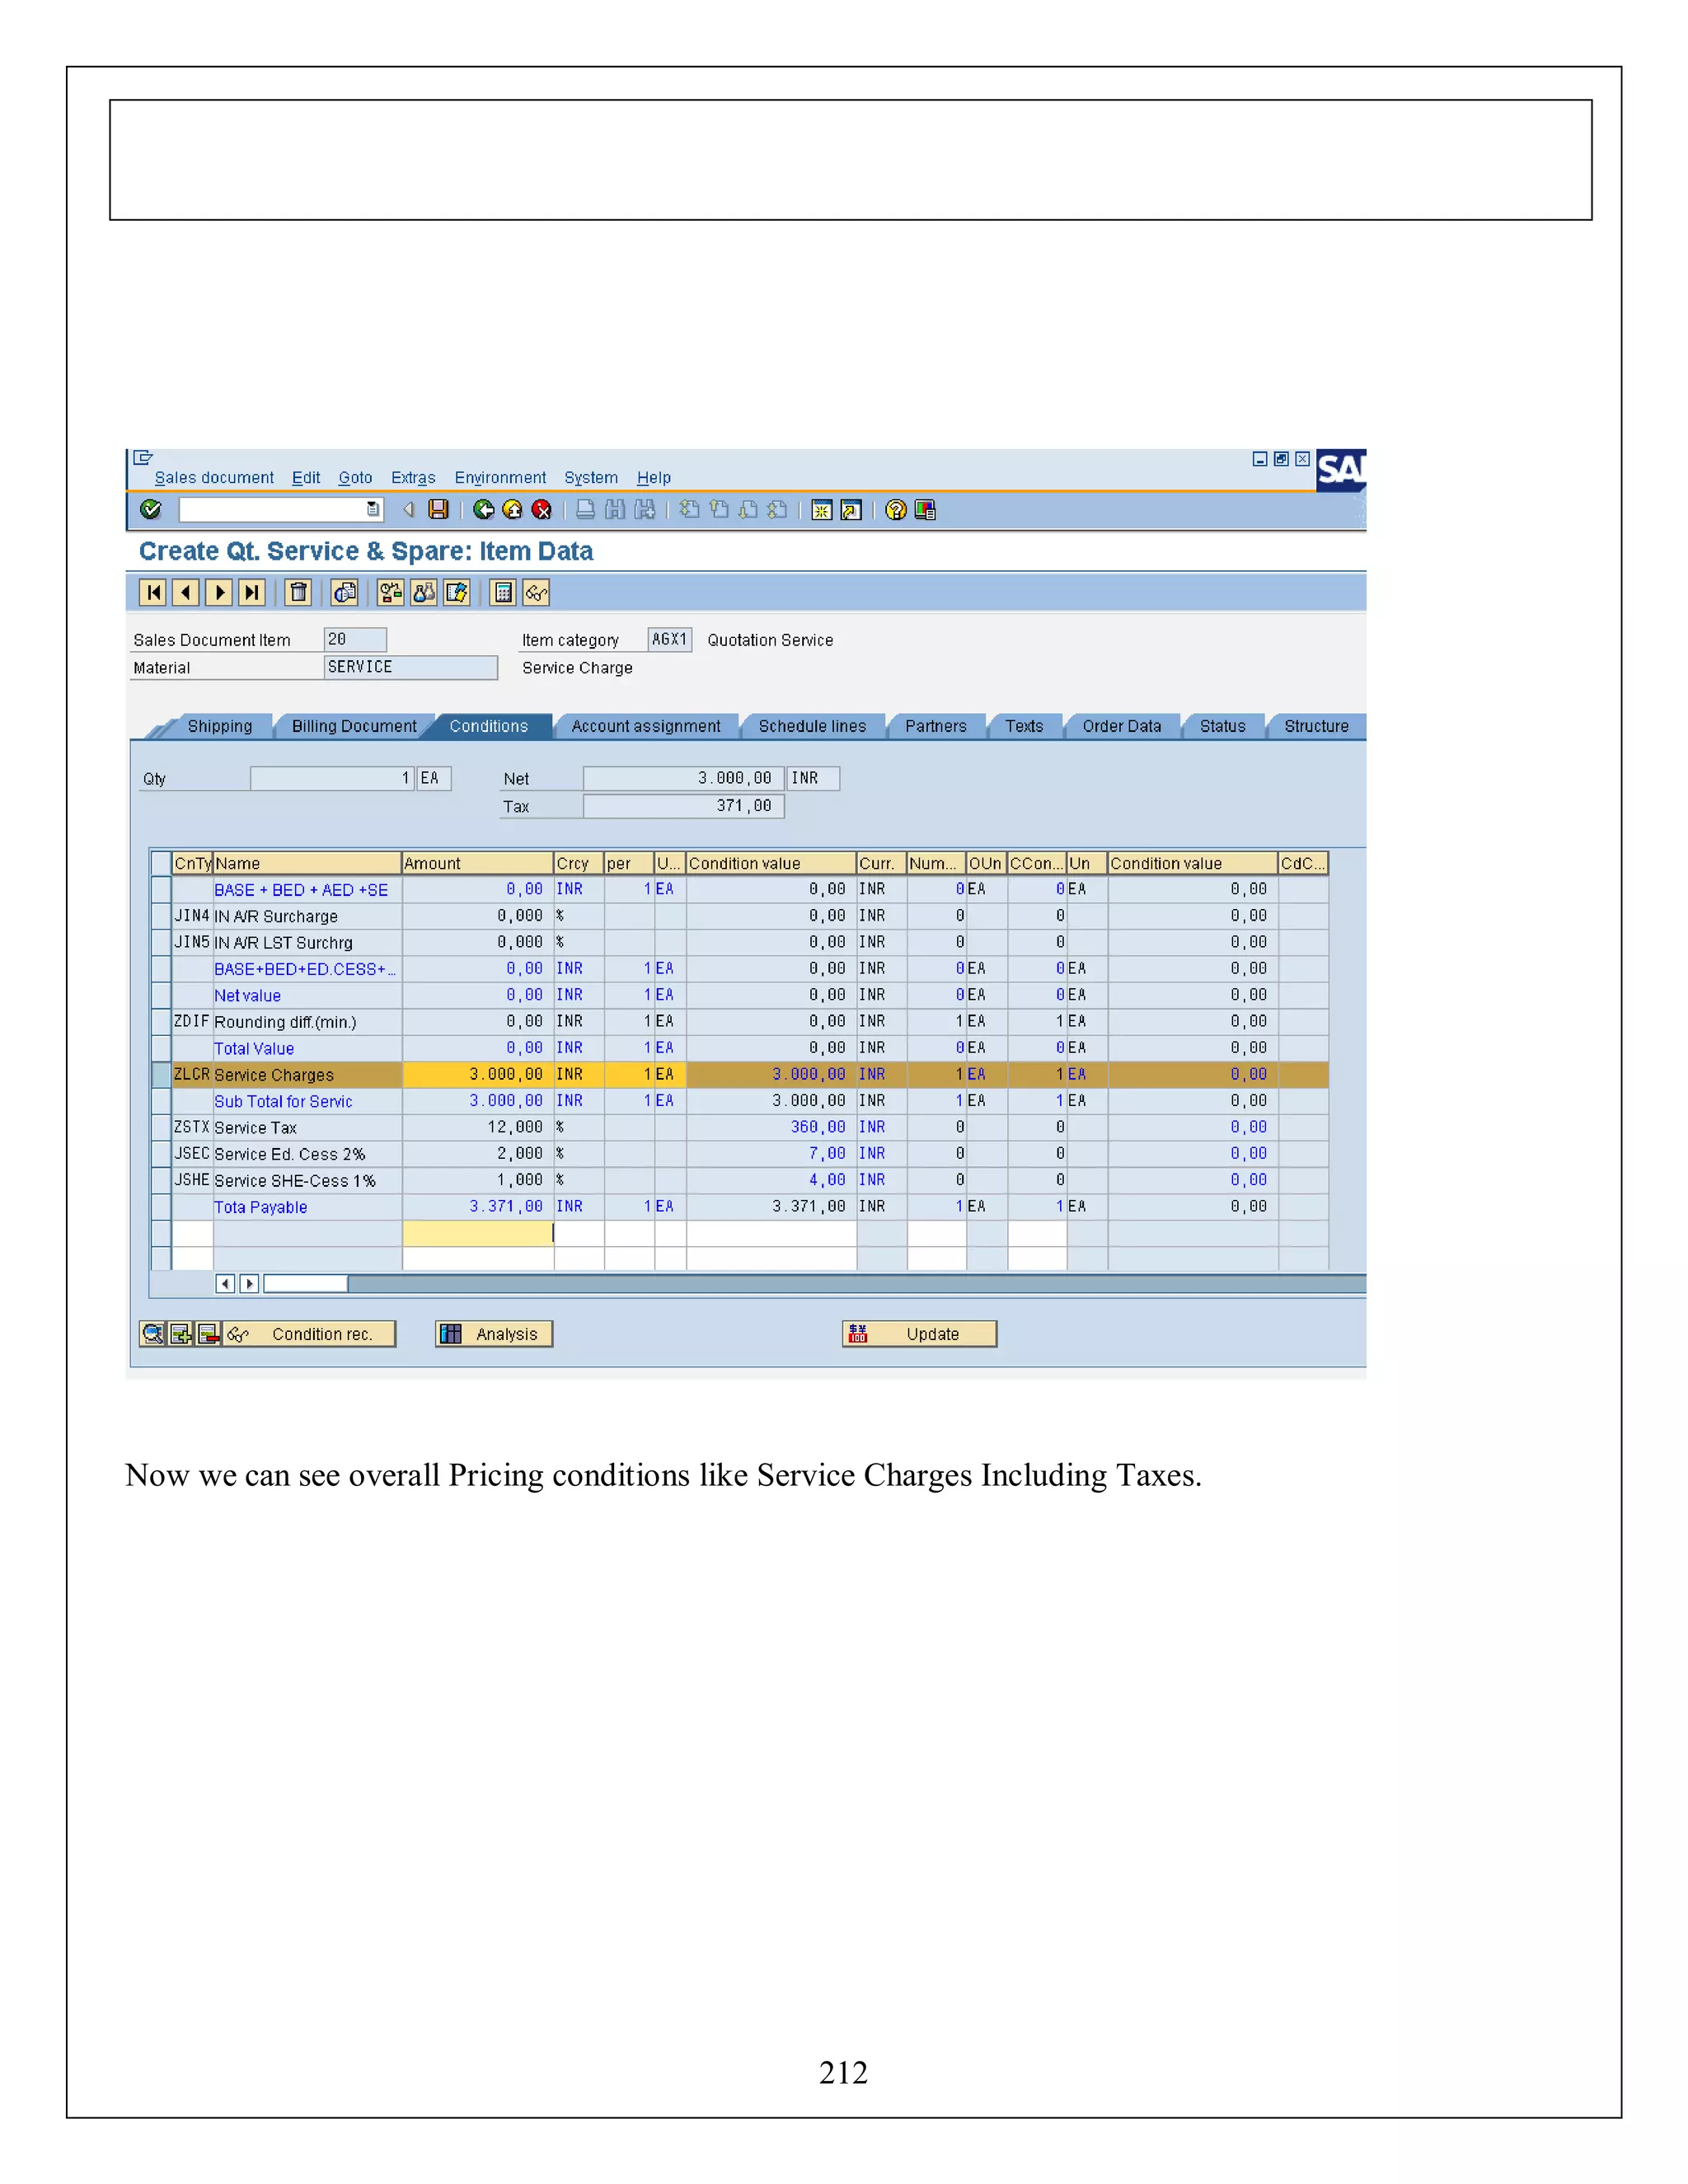1688x2184 pixels.
Task: Switch to the Schedule lines tab
Action: coord(811,726)
